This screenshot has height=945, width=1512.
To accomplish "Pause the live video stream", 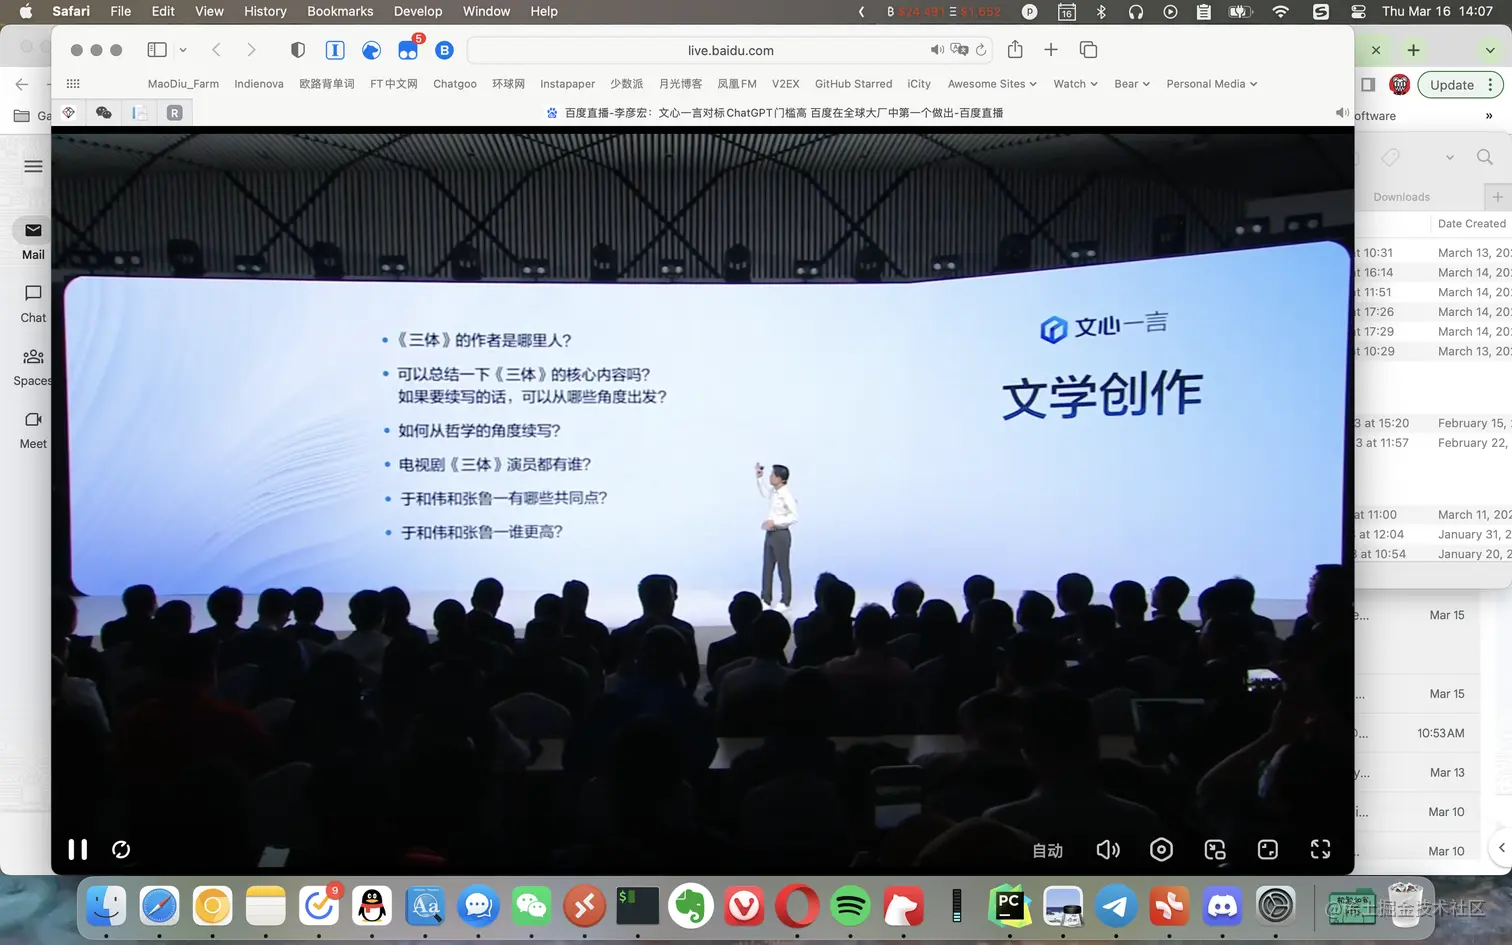I will (77, 849).
